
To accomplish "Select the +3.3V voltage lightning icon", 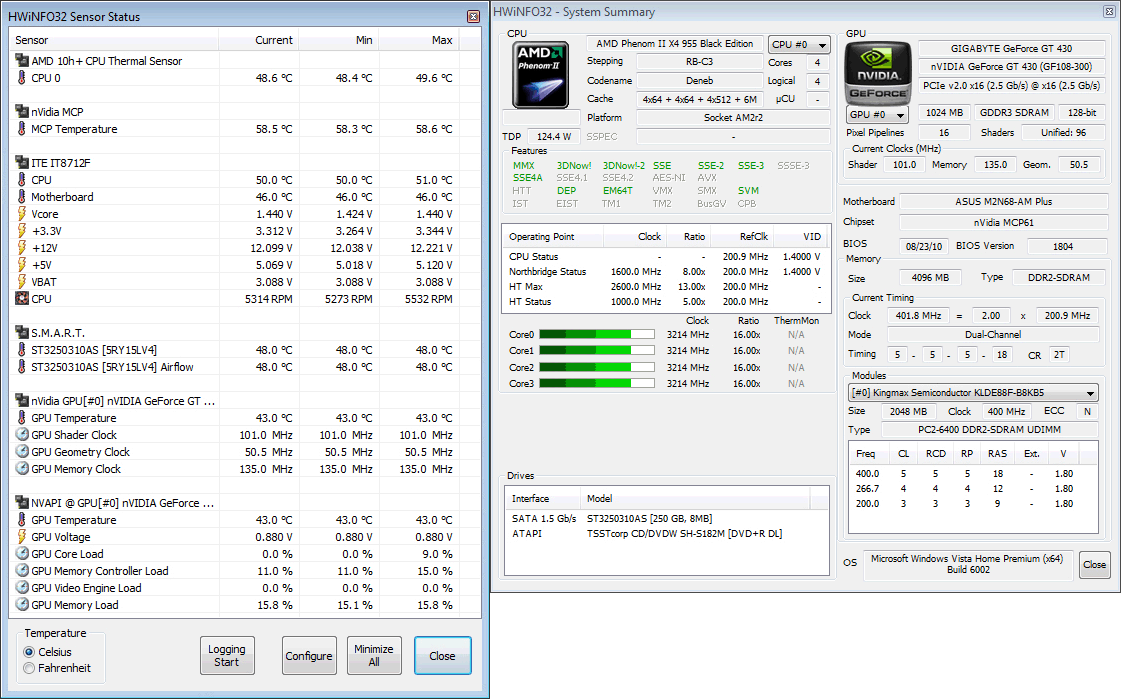I will click(x=22, y=231).
